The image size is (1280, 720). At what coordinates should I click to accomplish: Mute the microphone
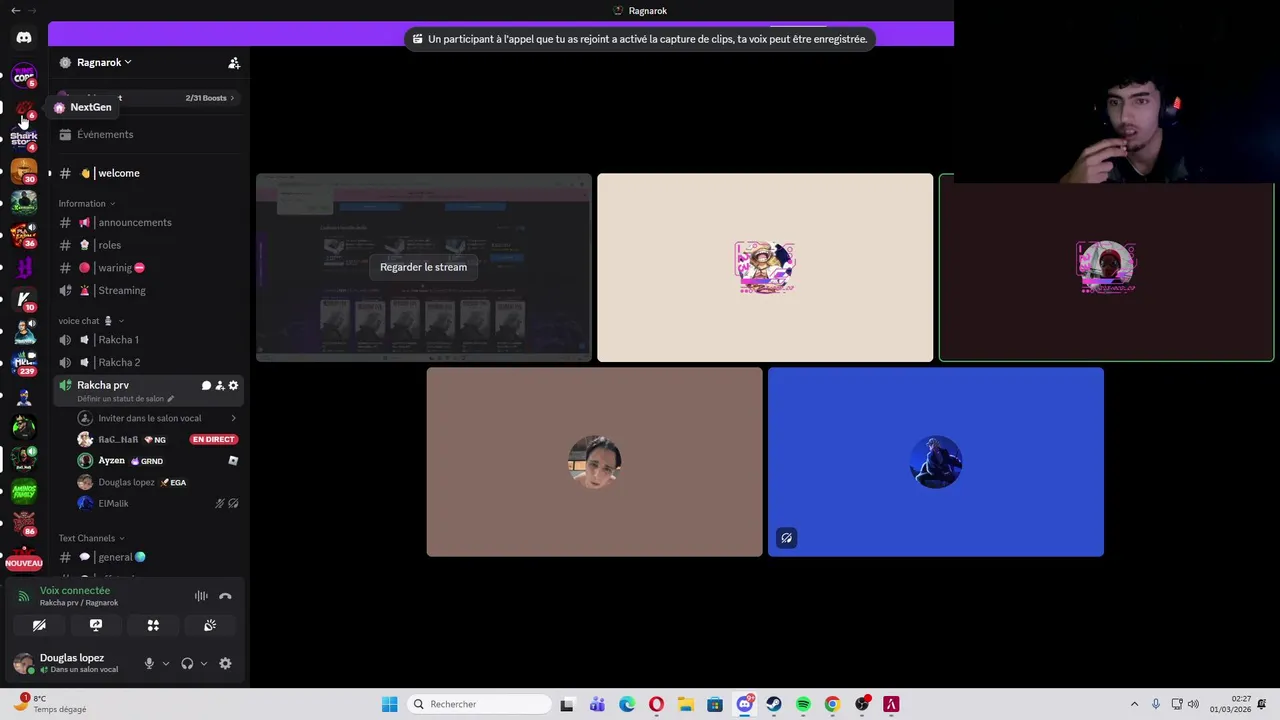tap(149, 664)
